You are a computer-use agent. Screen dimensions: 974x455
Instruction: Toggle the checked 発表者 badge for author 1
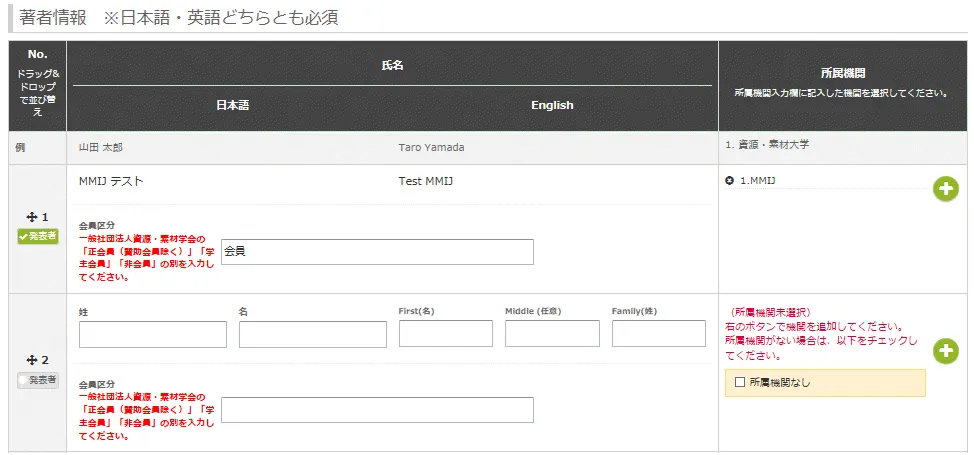[38, 236]
